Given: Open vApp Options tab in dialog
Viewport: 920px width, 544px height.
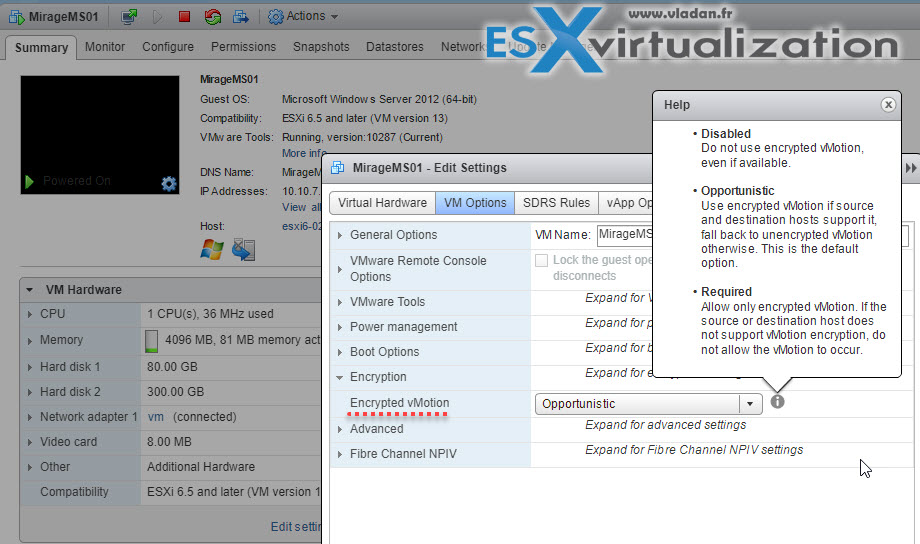Looking at the screenshot, I should point(626,202).
